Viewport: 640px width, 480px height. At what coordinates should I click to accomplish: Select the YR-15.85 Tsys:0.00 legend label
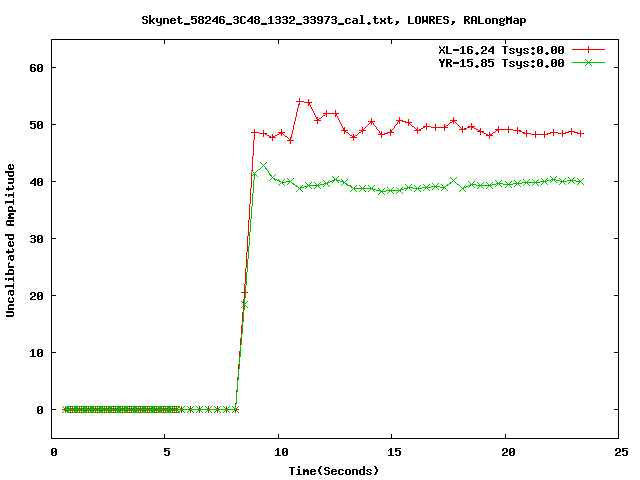(501, 63)
